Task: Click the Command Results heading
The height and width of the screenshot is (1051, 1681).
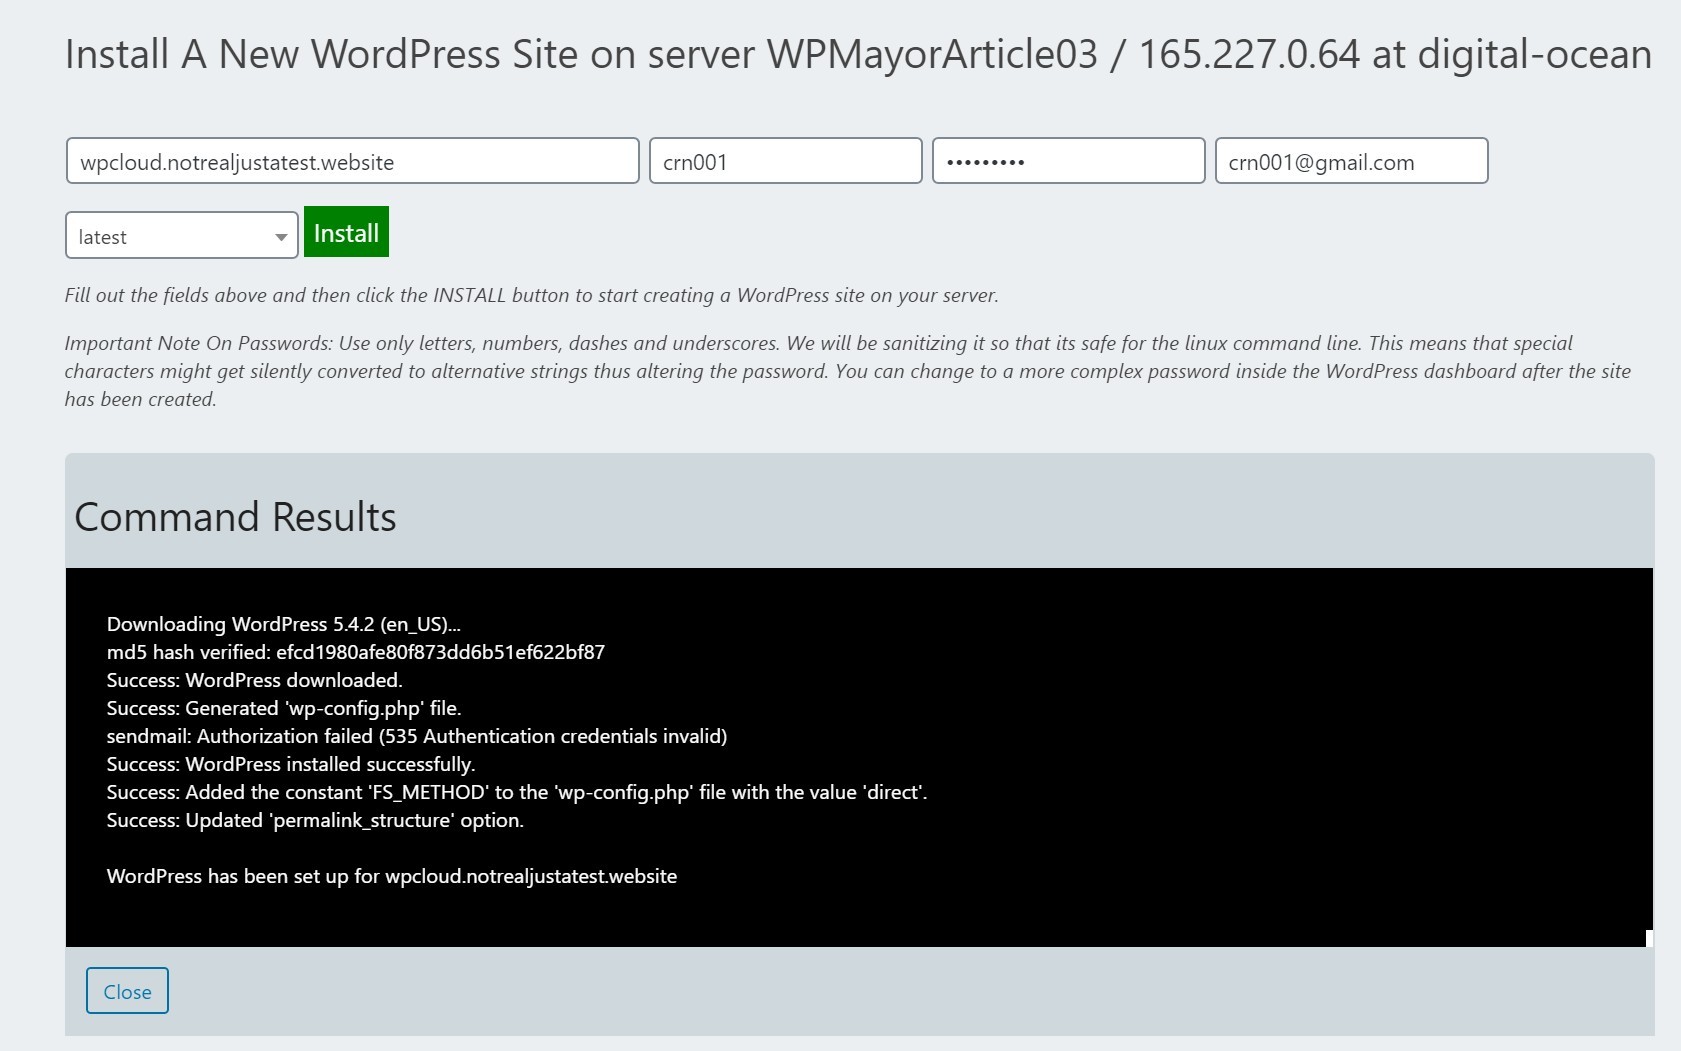Action: click(235, 517)
